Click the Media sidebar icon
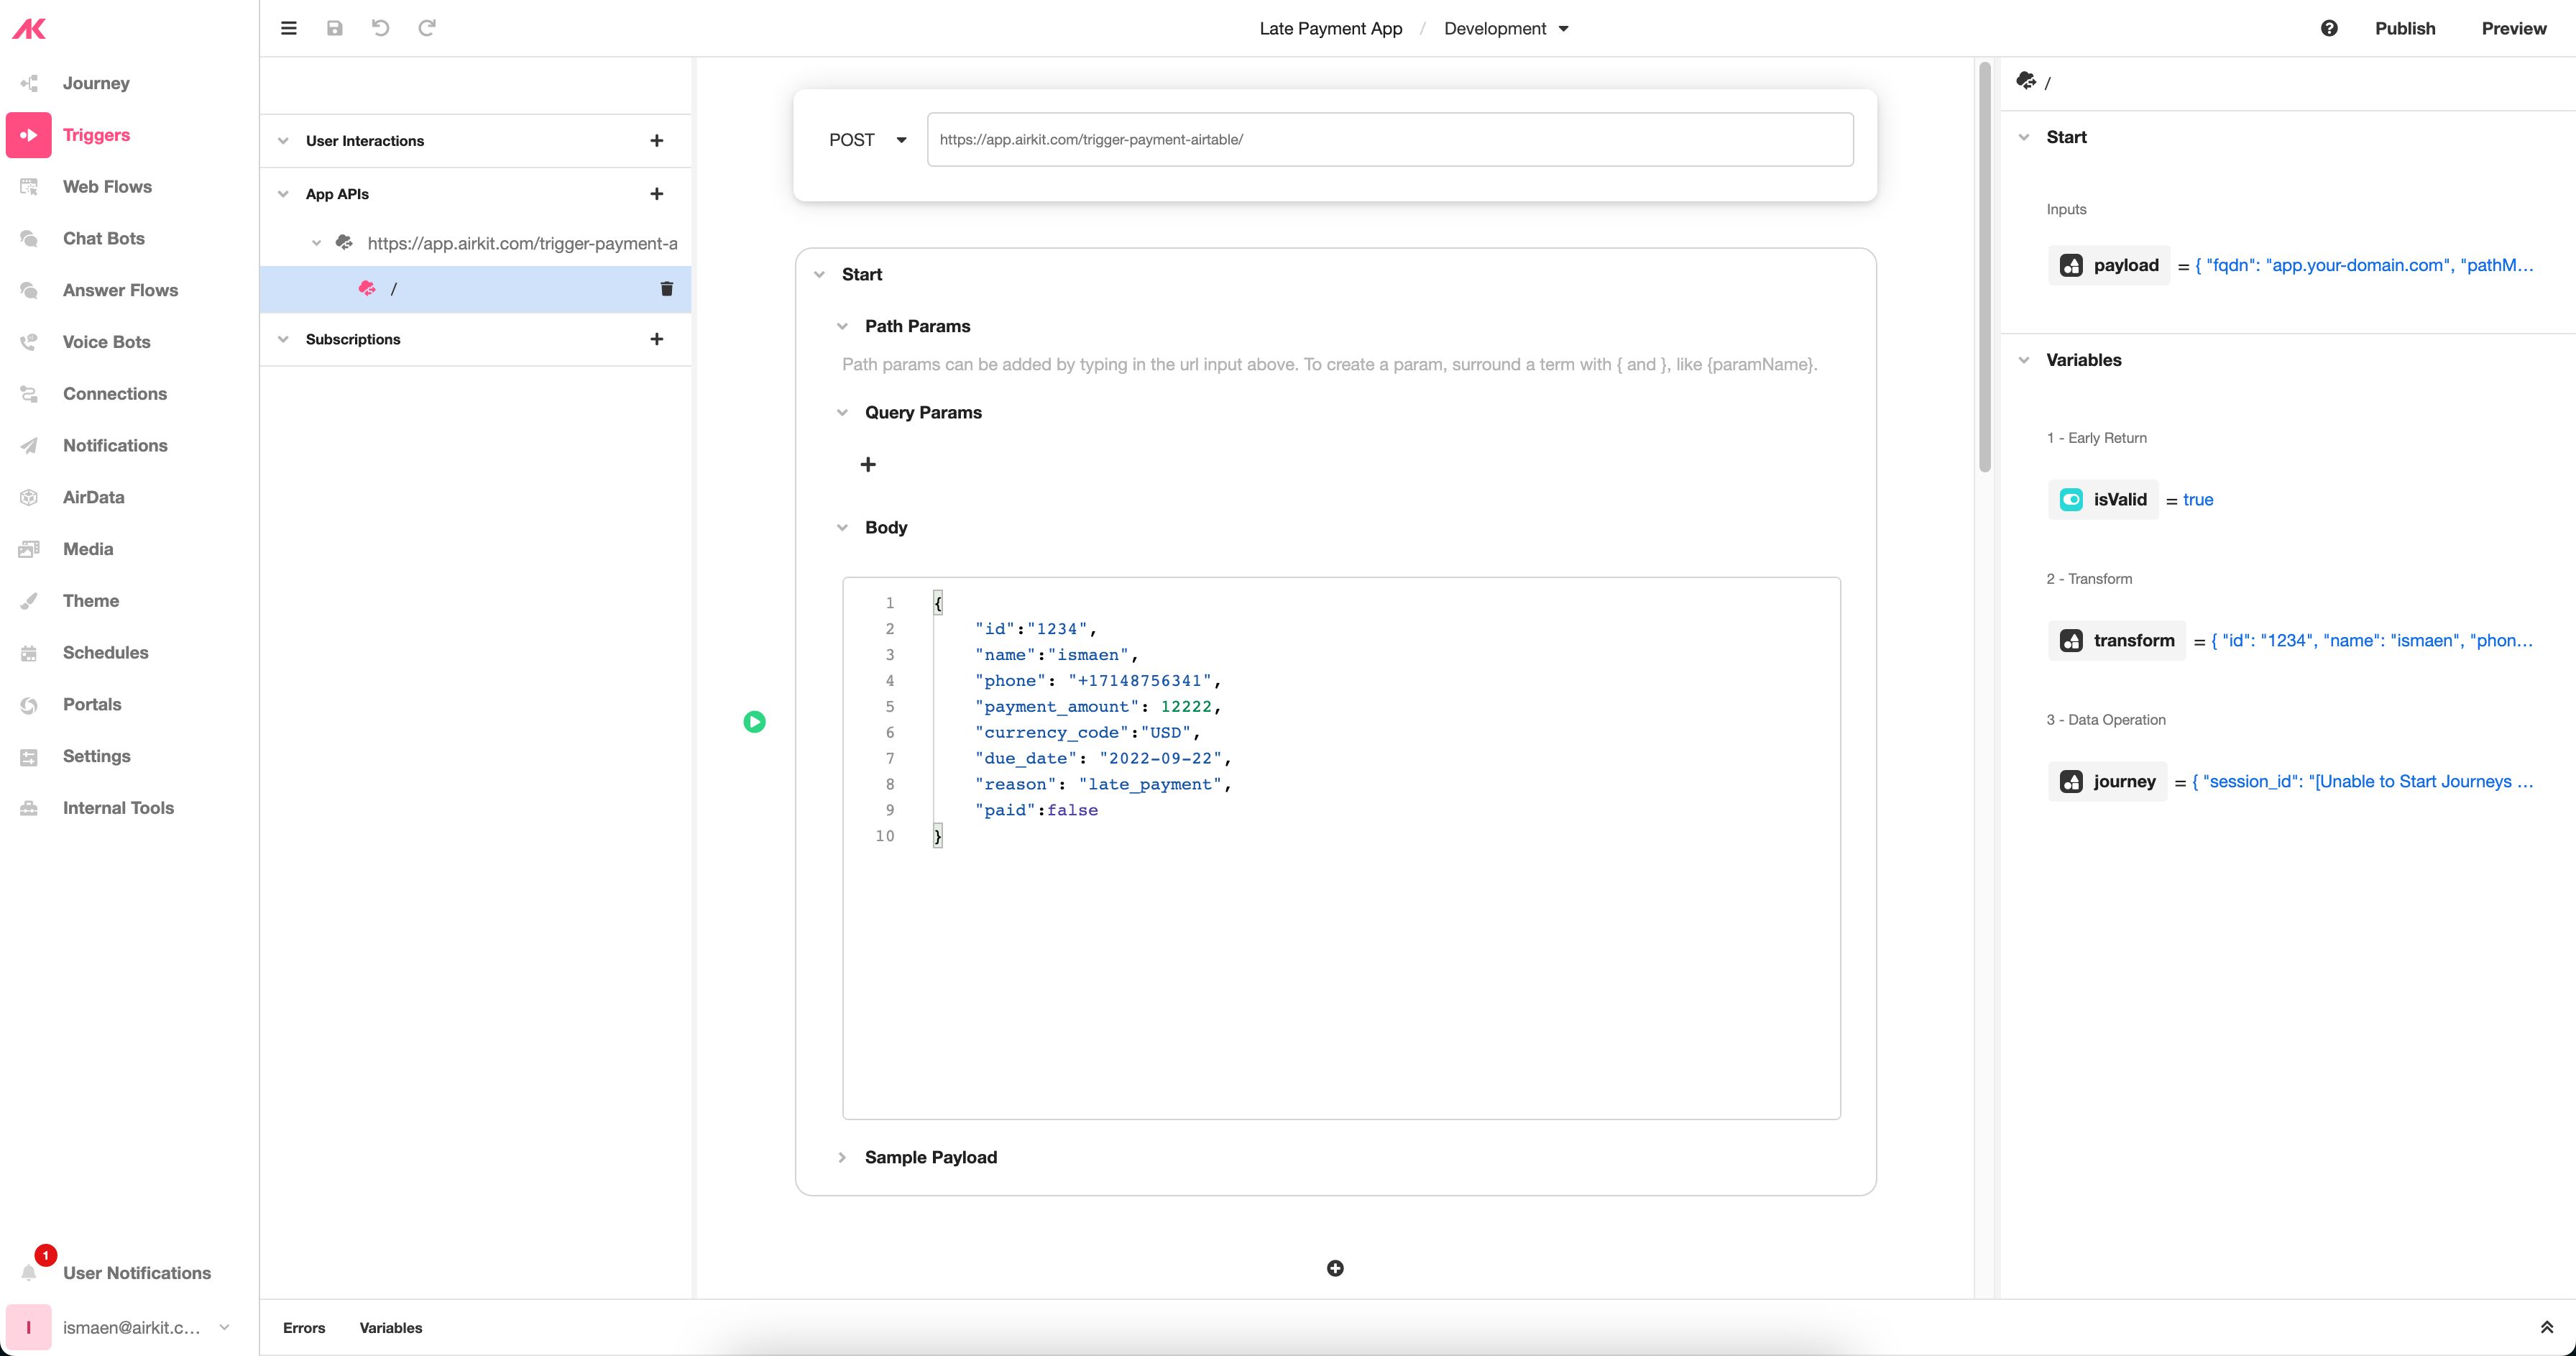This screenshot has width=2576, height=1356. pos(29,549)
